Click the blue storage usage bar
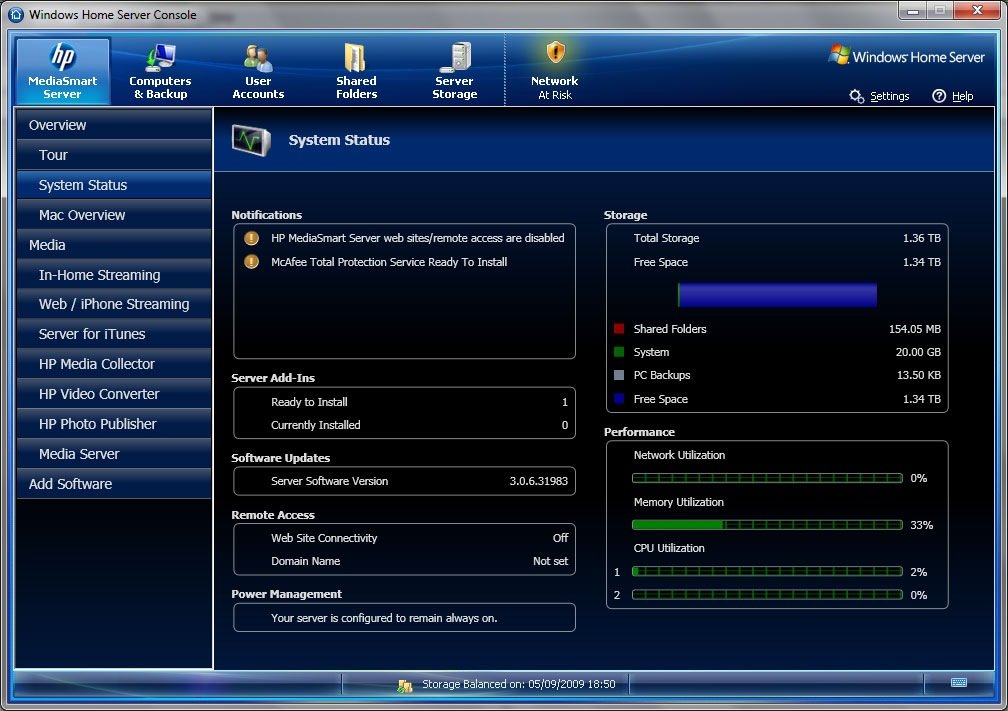1008x711 pixels. pos(777,295)
